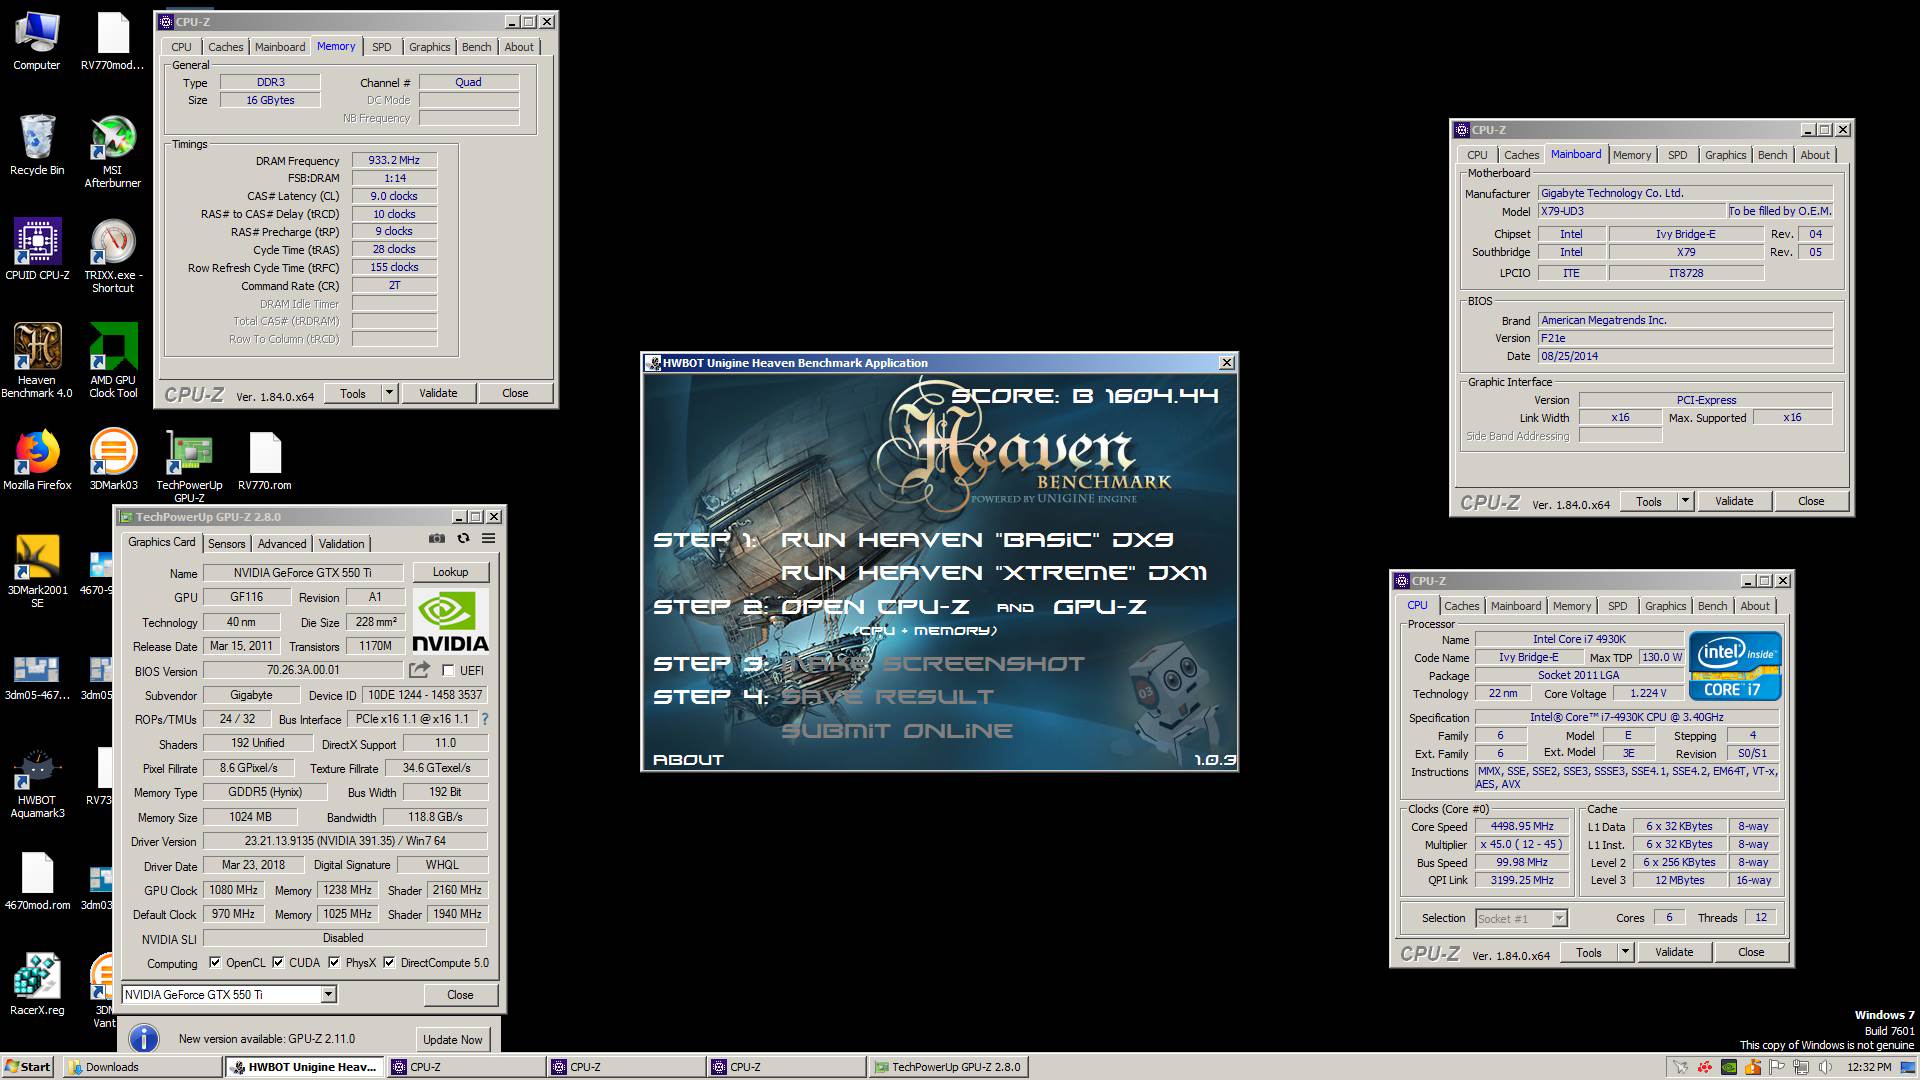Open Validation tab in GPU-Z
The image size is (1920, 1080).
[x=342, y=544]
